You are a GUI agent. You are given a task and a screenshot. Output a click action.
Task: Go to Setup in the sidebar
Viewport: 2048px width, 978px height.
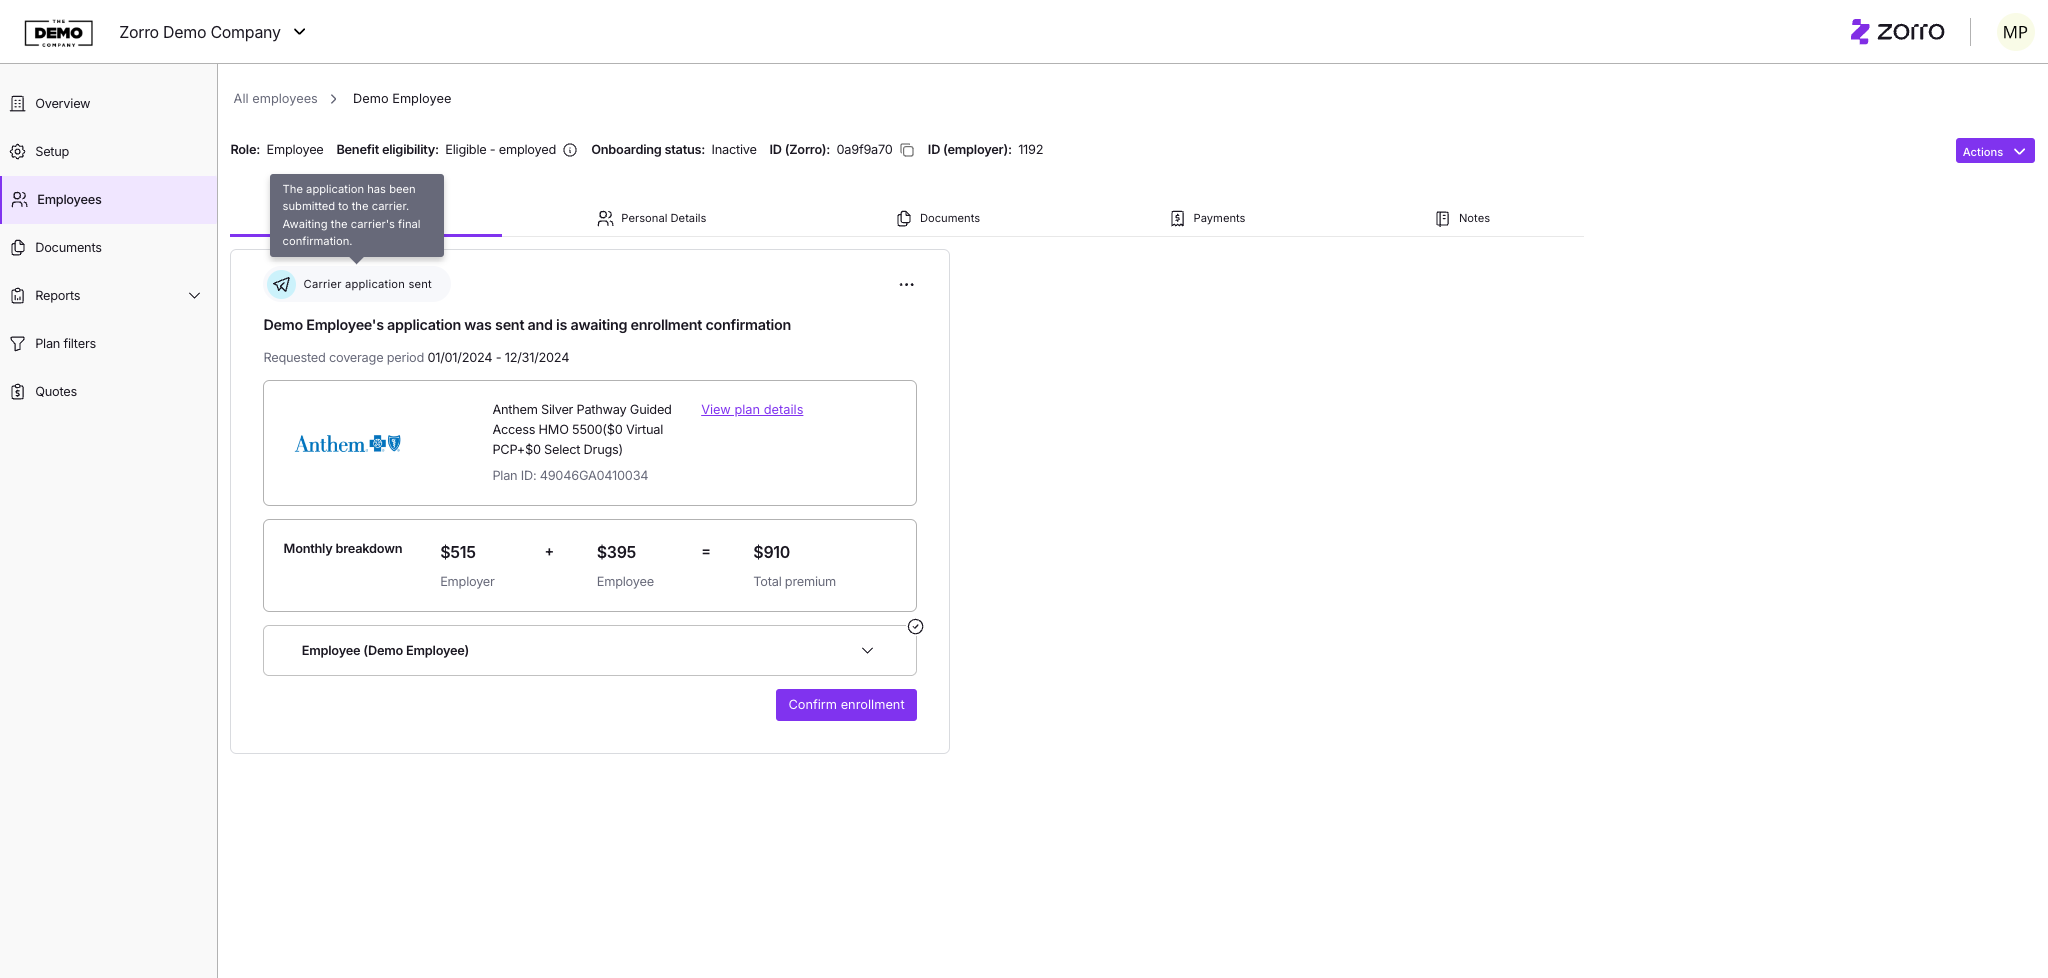(x=52, y=152)
